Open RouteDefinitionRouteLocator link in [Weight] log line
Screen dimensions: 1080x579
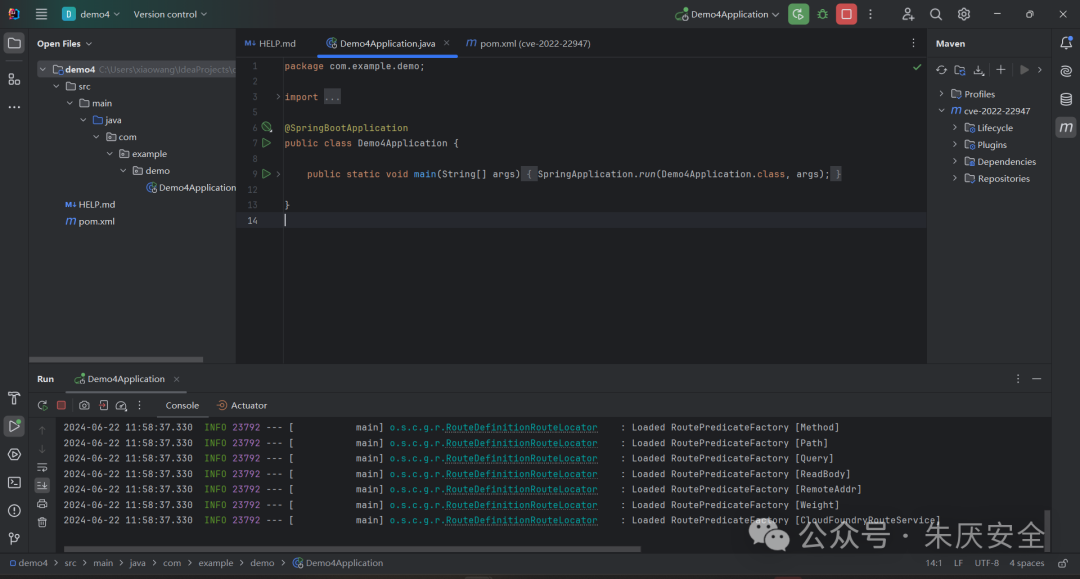coord(521,505)
